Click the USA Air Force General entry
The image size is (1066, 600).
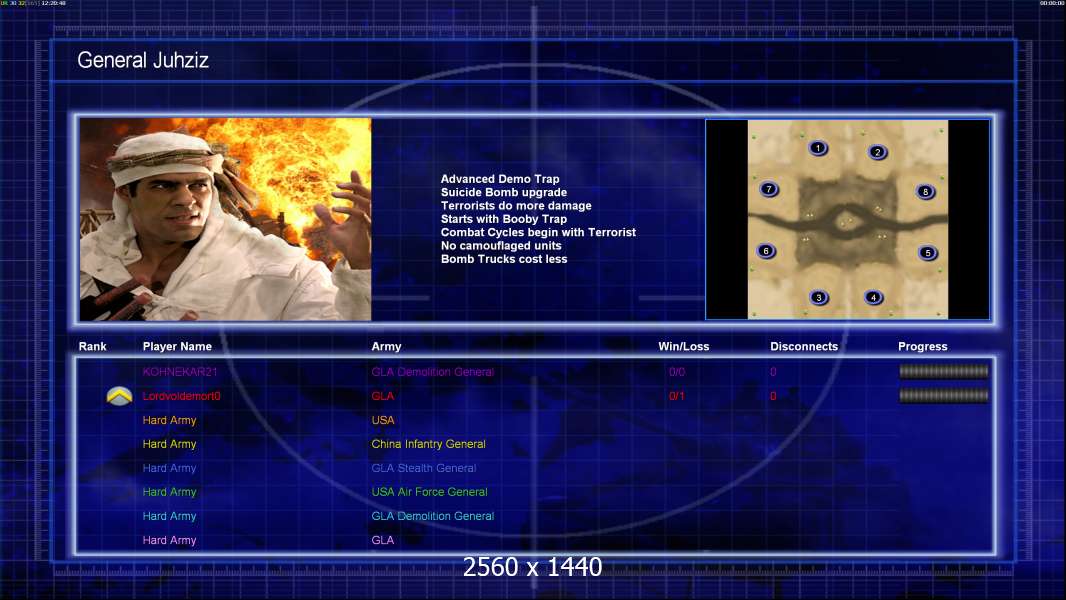tap(429, 492)
